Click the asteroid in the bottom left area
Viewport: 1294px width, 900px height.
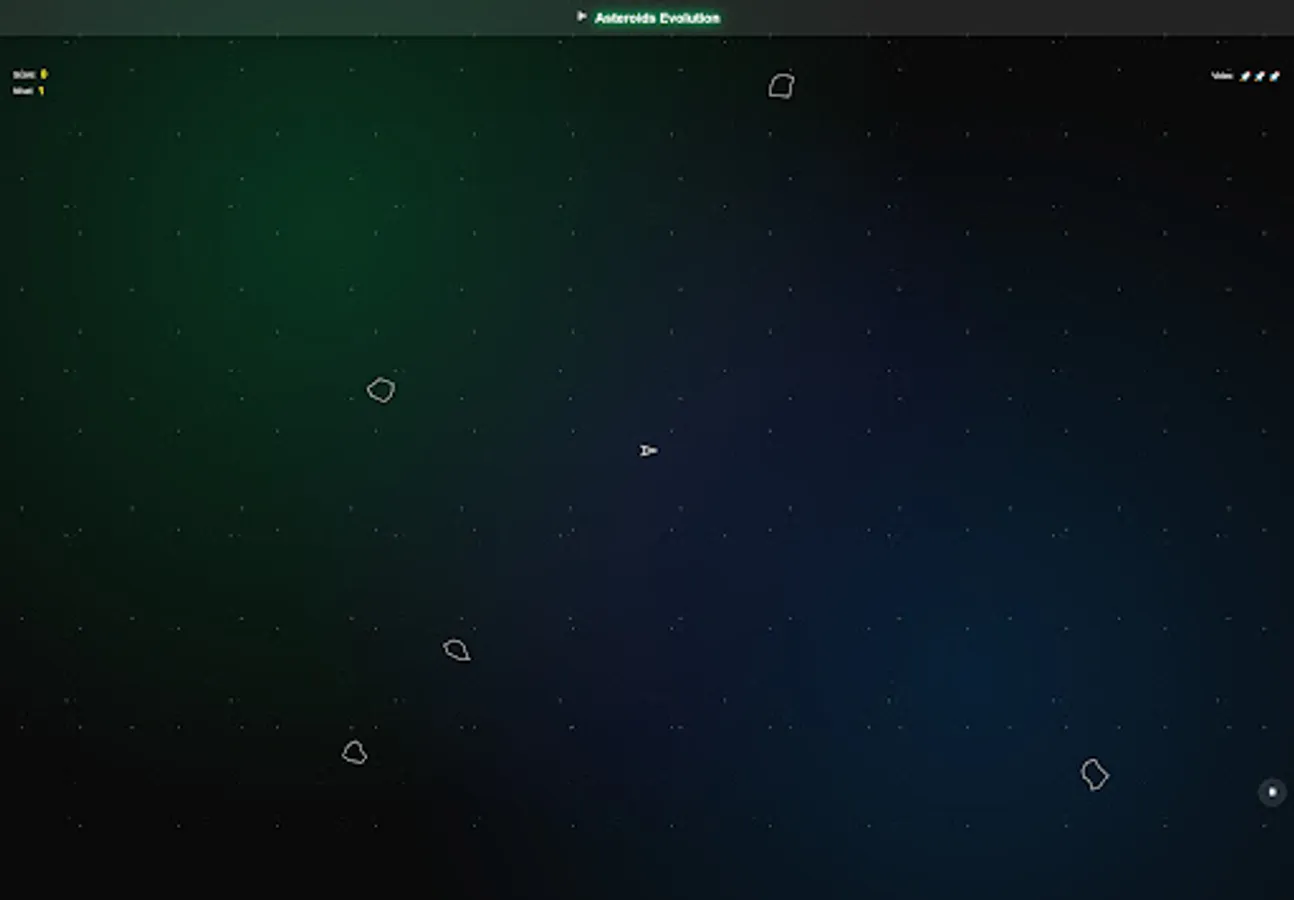click(x=356, y=753)
